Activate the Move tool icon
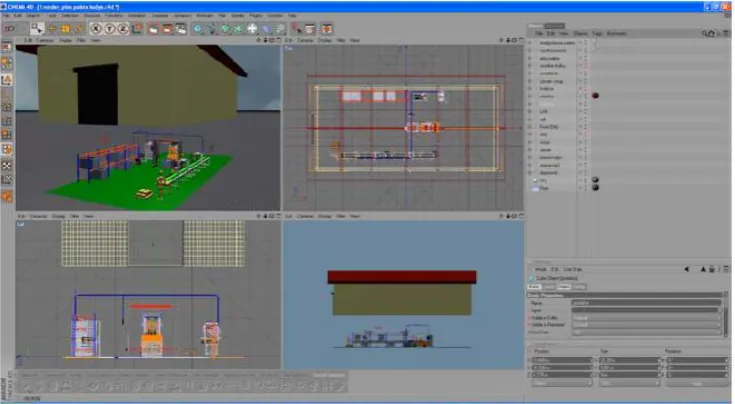Screen dimensions: 735x404 52,29
